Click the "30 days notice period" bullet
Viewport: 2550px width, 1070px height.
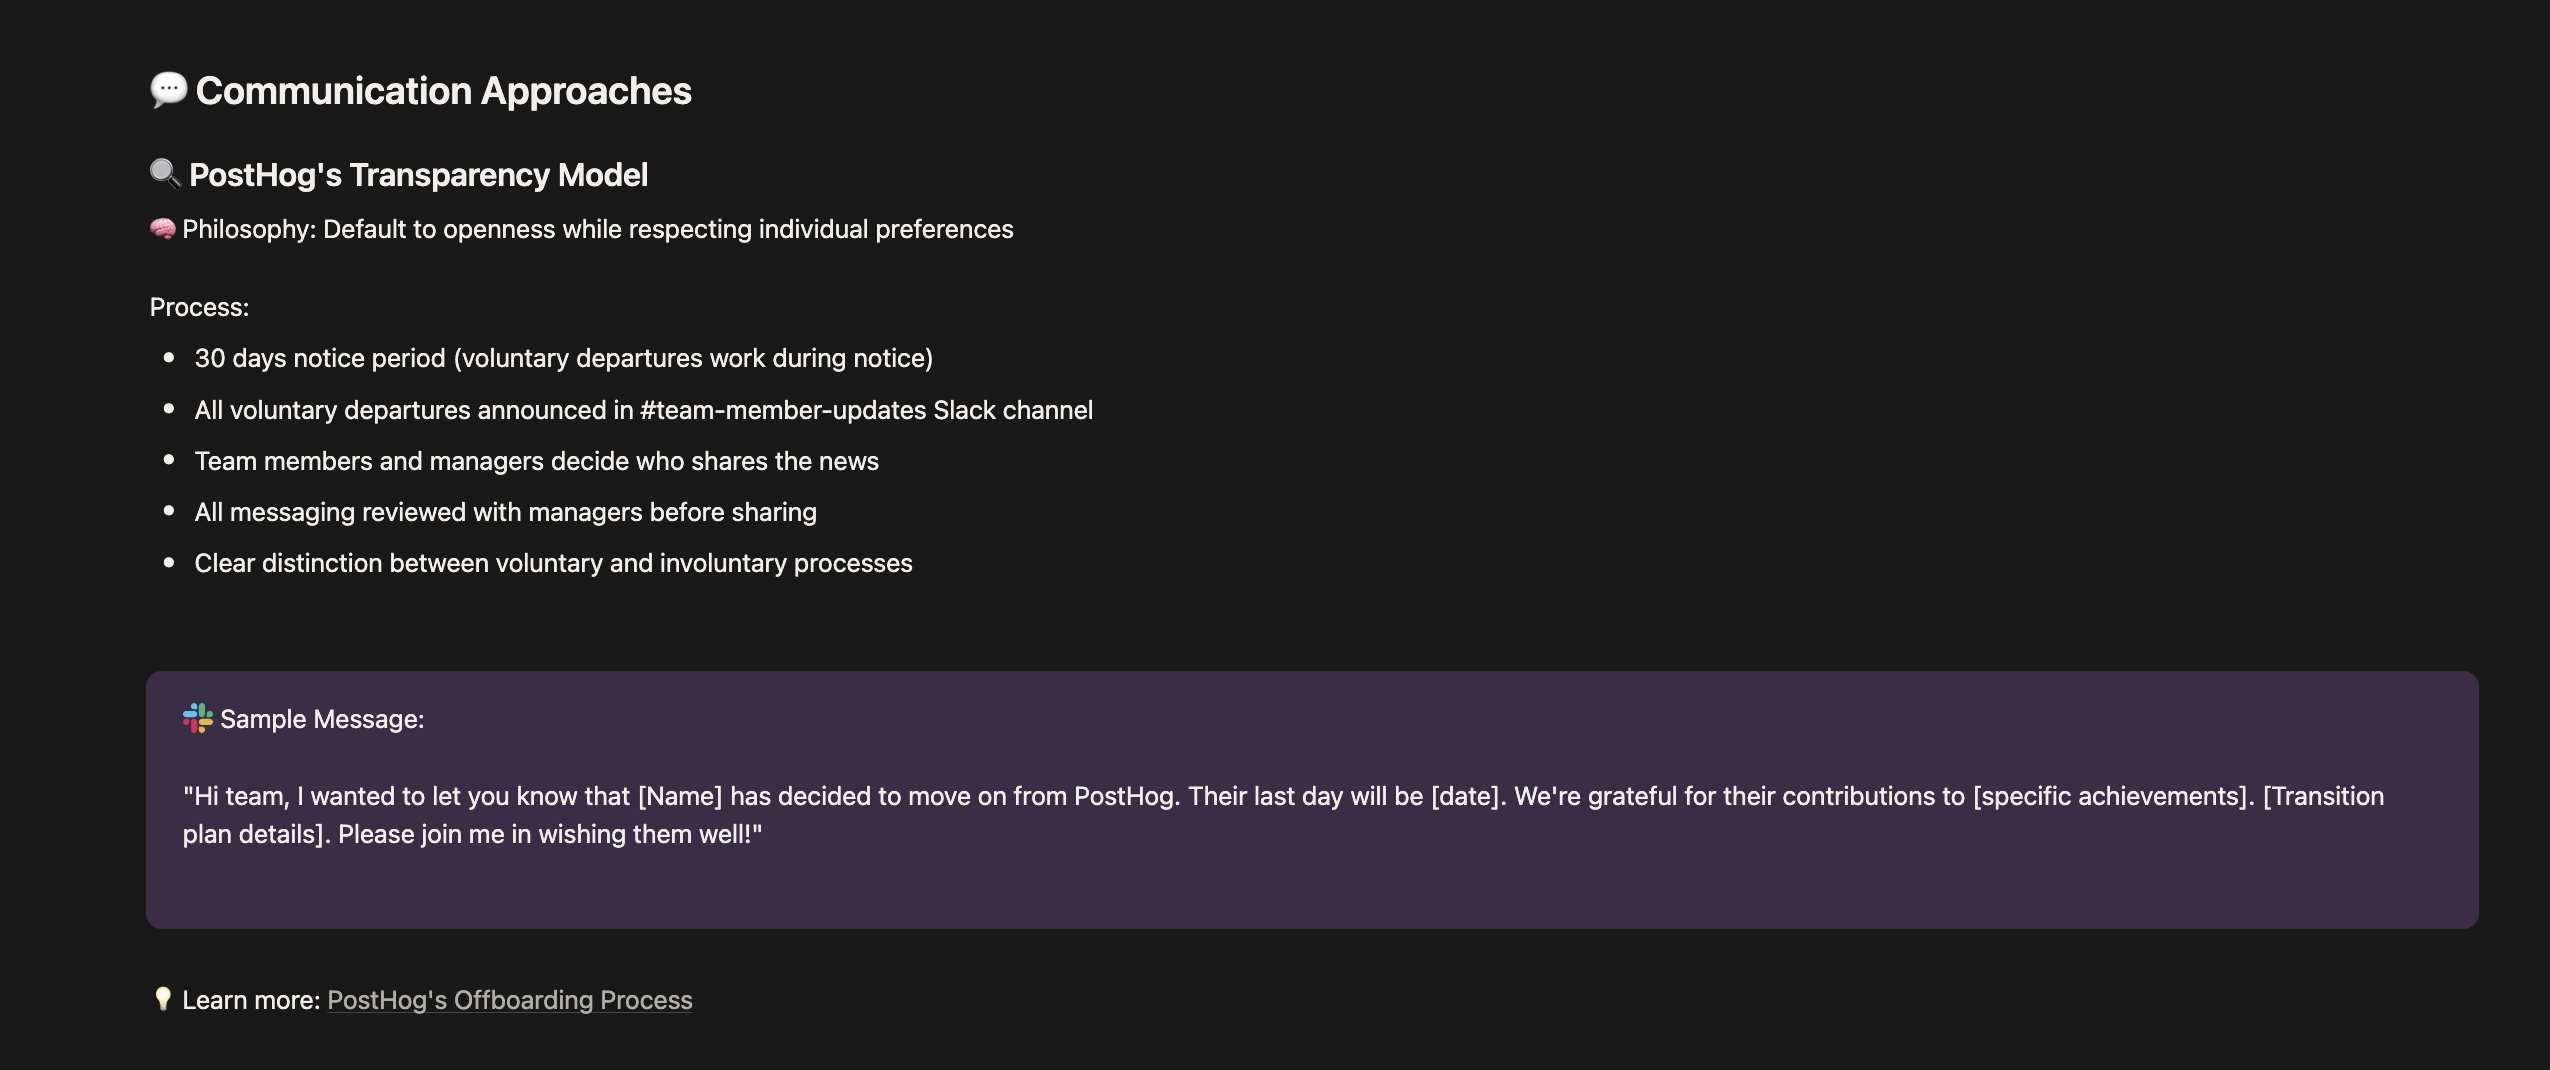coord(563,358)
